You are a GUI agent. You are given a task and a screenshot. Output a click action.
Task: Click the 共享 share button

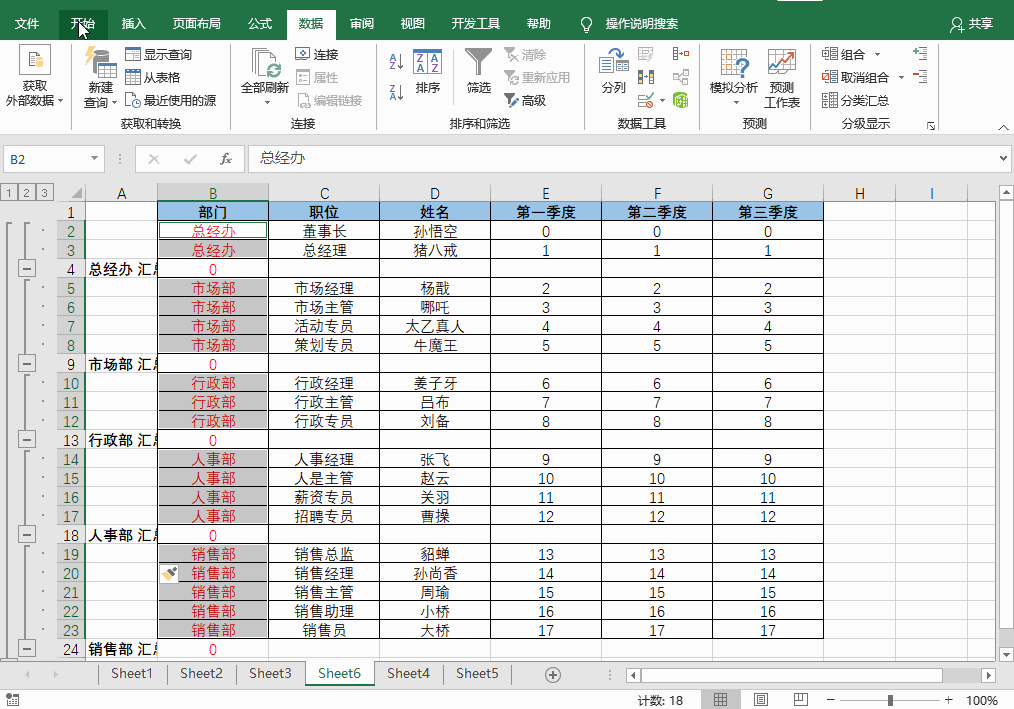click(x=972, y=24)
